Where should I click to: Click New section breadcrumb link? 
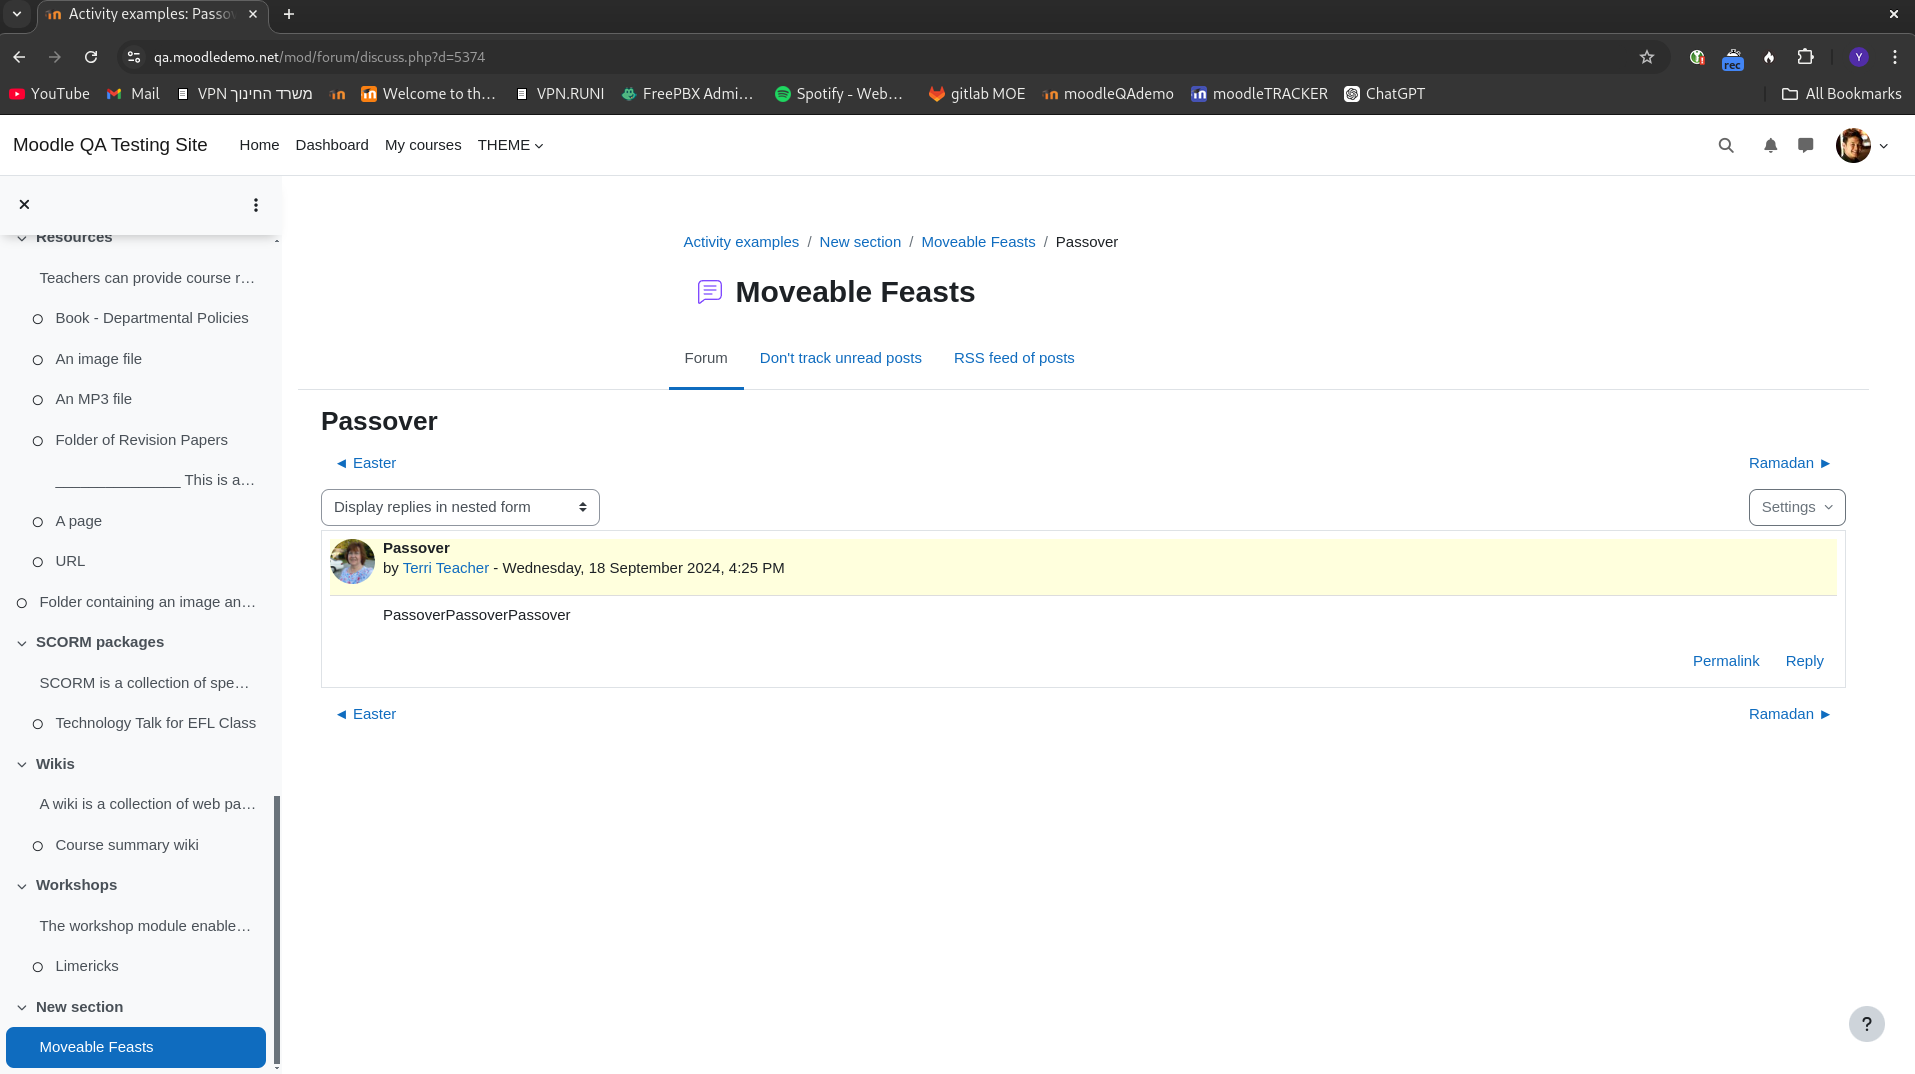coord(860,242)
